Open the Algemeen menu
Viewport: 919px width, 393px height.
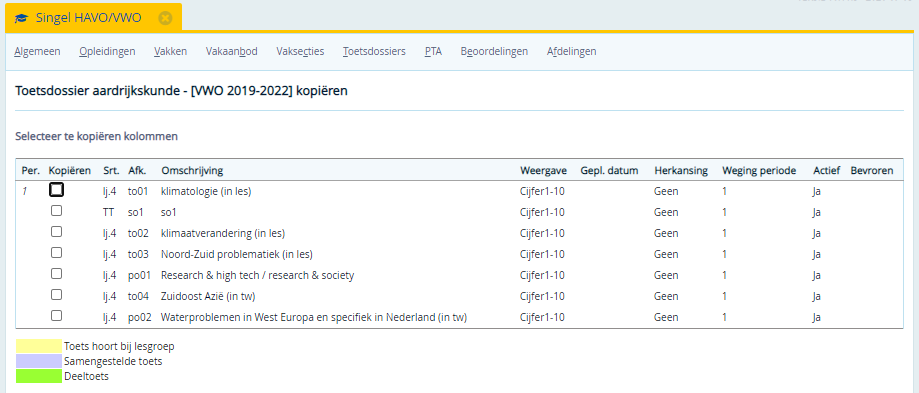pos(38,52)
